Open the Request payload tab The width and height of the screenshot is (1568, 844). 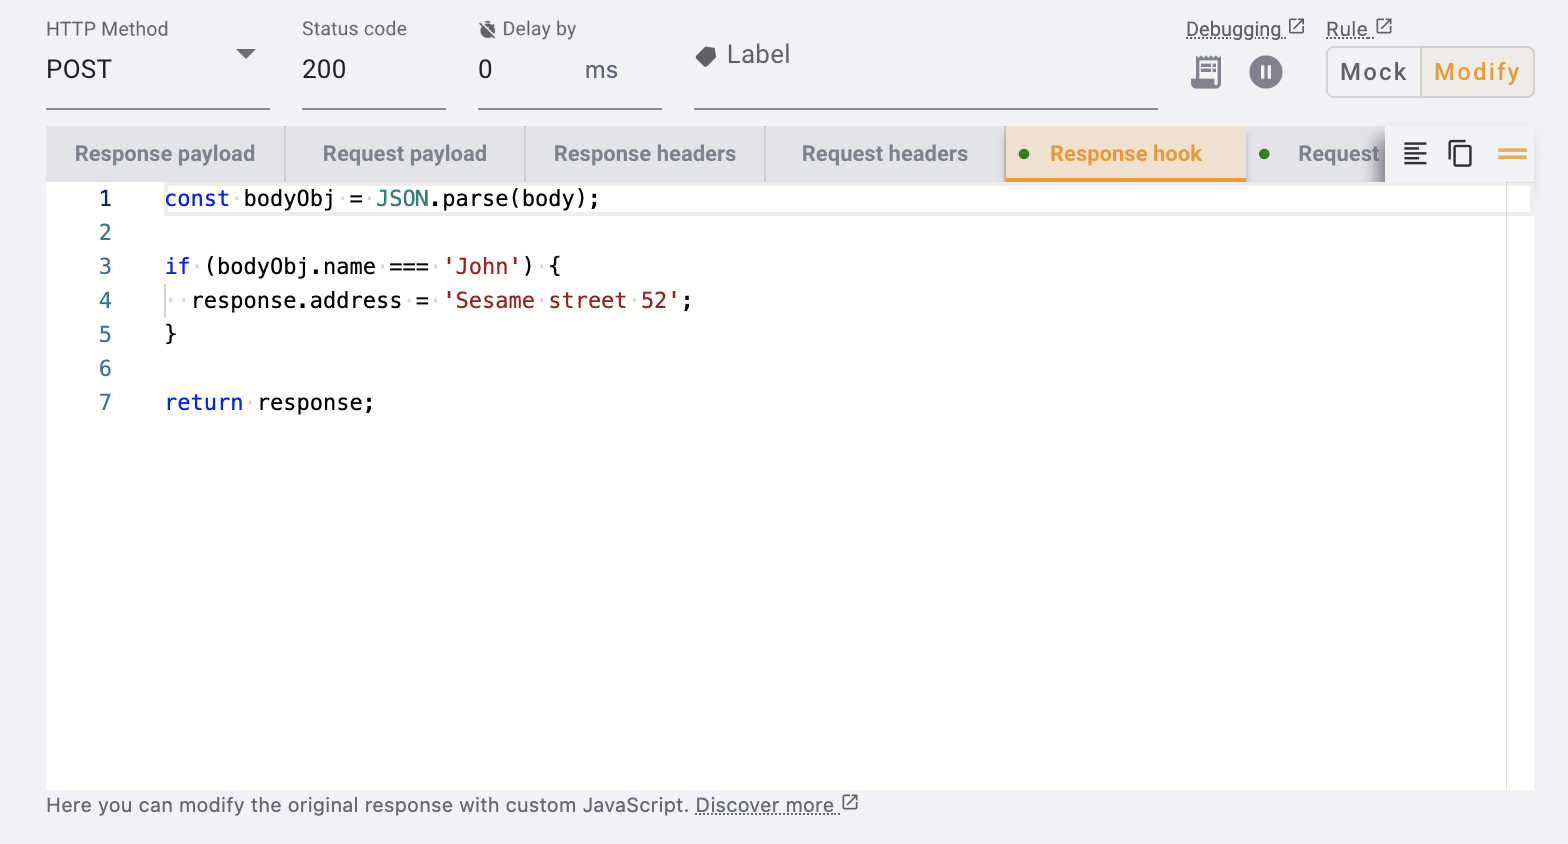click(404, 154)
